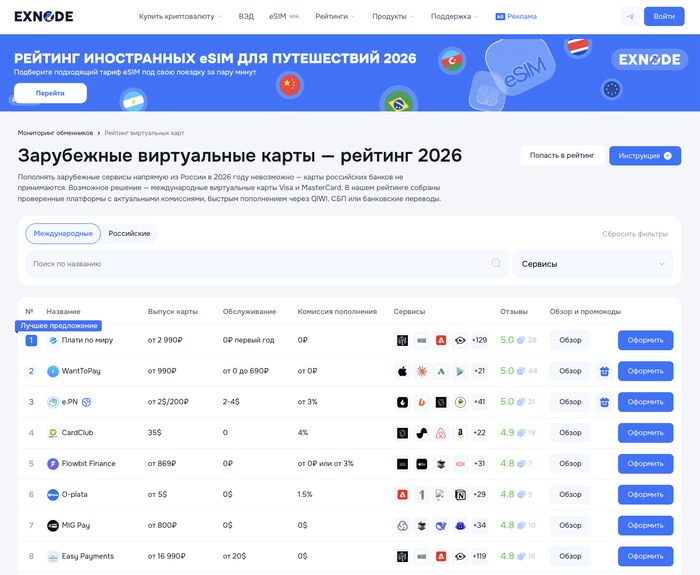
Task: Click the CardClub logo icon
Action: (53, 433)
